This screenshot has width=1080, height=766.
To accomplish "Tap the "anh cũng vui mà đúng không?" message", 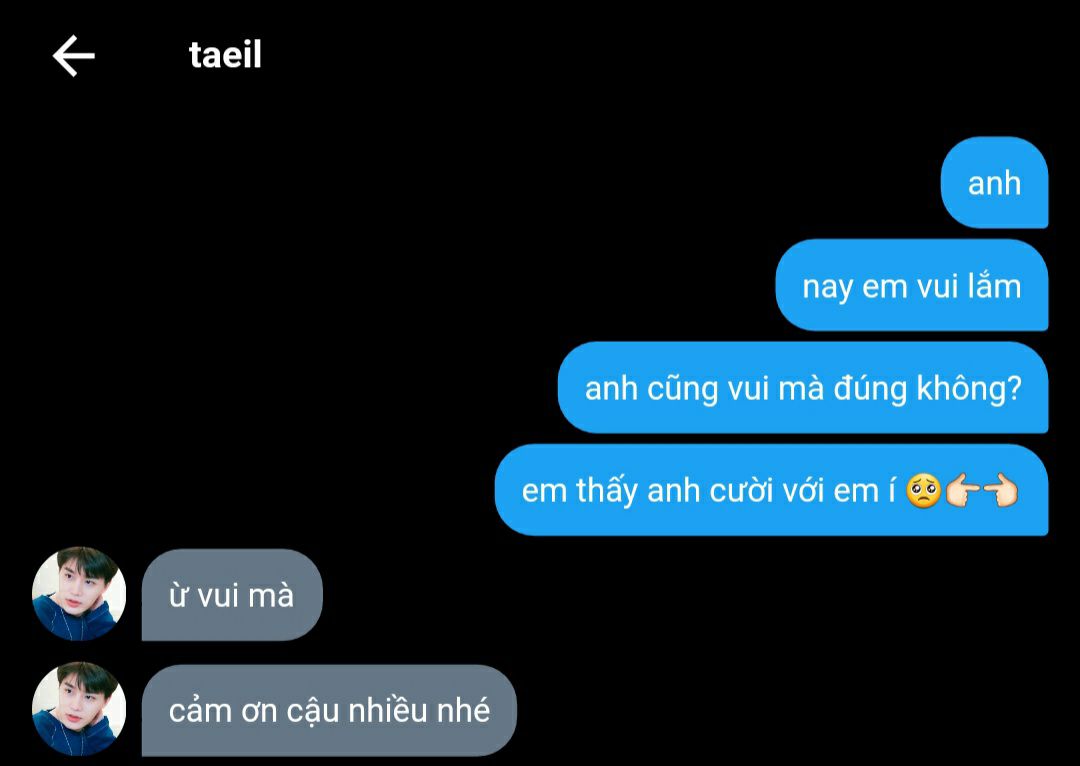I will point(802,387).
